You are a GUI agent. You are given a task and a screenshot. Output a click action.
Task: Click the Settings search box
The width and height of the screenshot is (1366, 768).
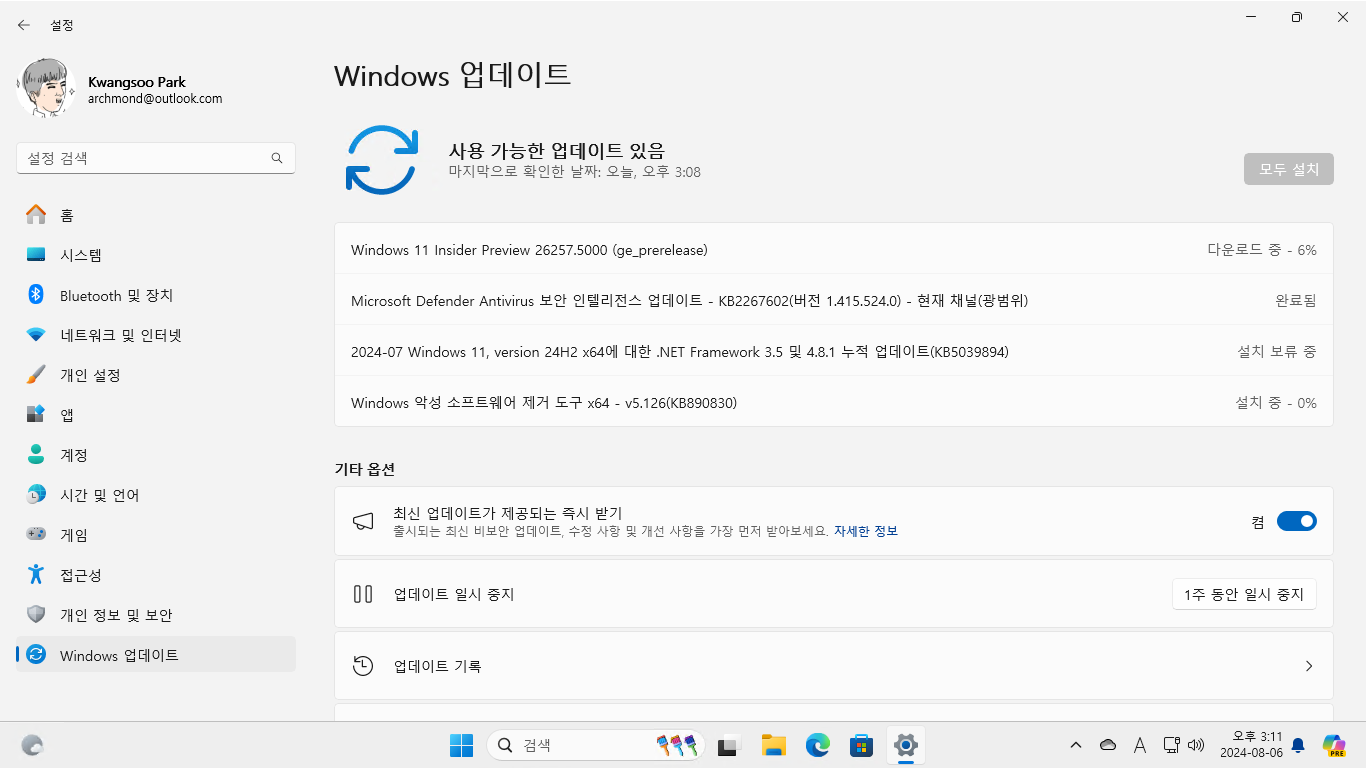(x=156, y=158)
